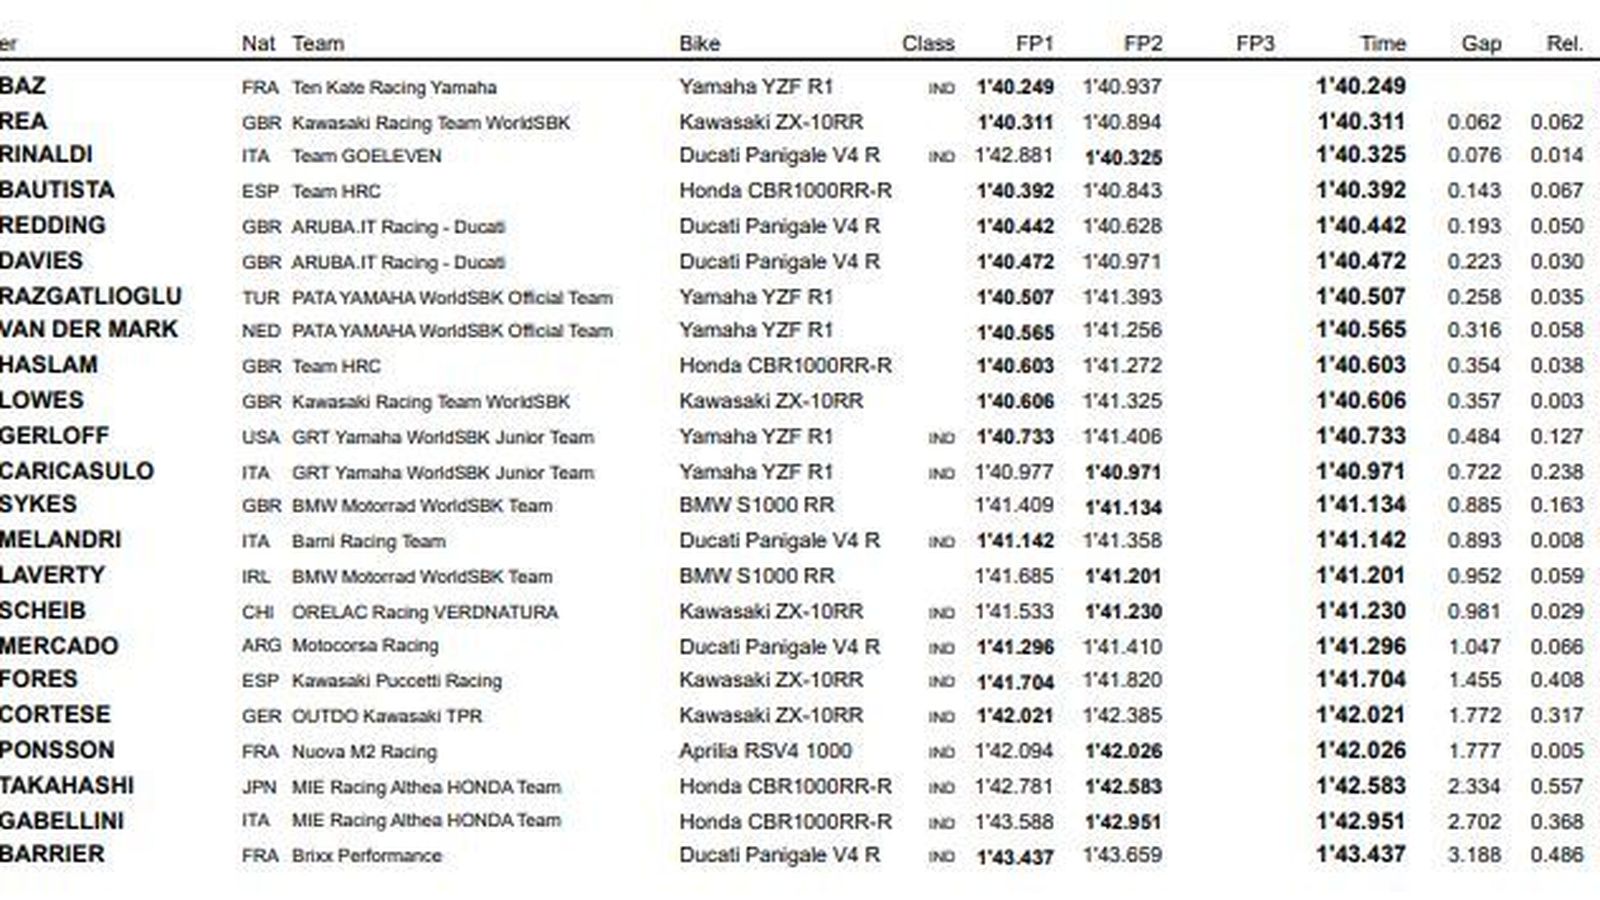Click Ten Kate Racing Yamaha team
The image size is (1600, 900).
pyautogui.click(x=394, y=88)
